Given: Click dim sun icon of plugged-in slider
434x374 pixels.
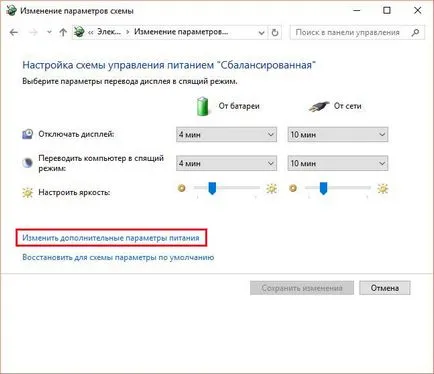Looking at the screenshot, I should (x=293, y=189).
